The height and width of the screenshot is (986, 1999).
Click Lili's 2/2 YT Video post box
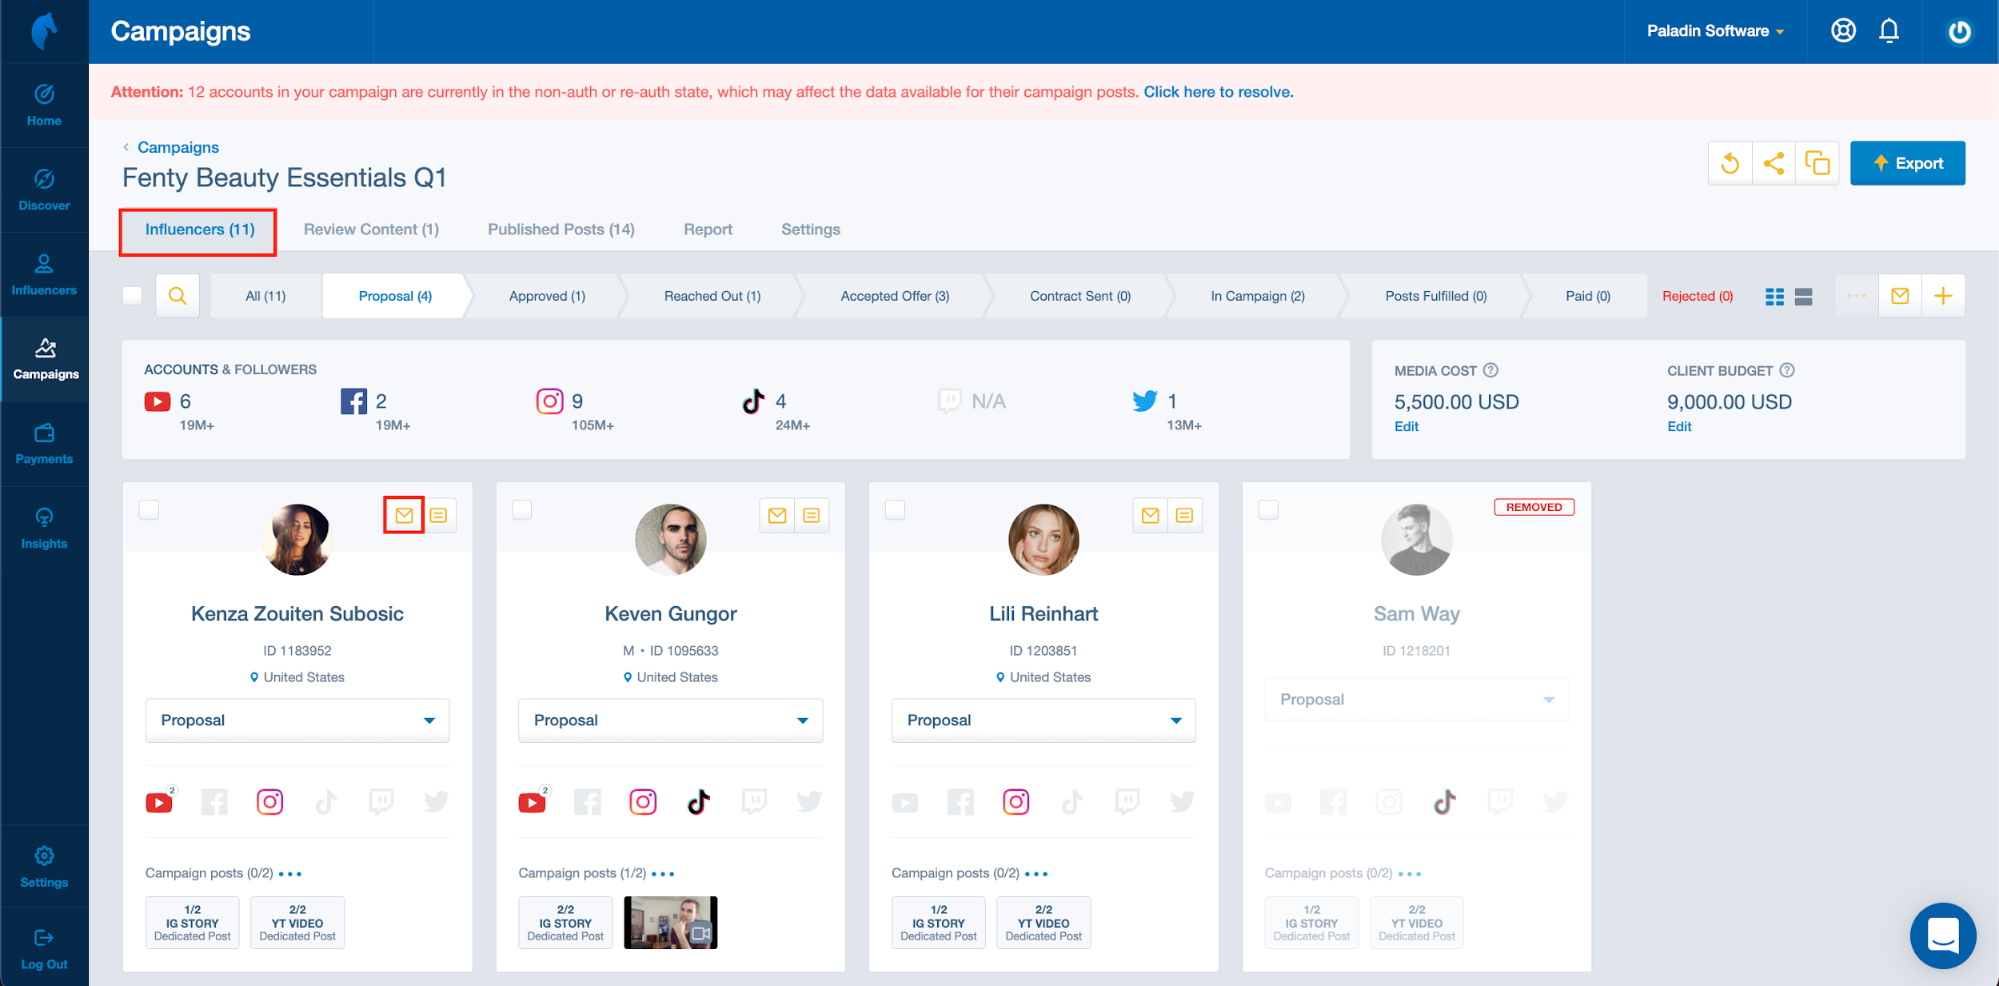pyautogui.click(x=1044, y=922)
